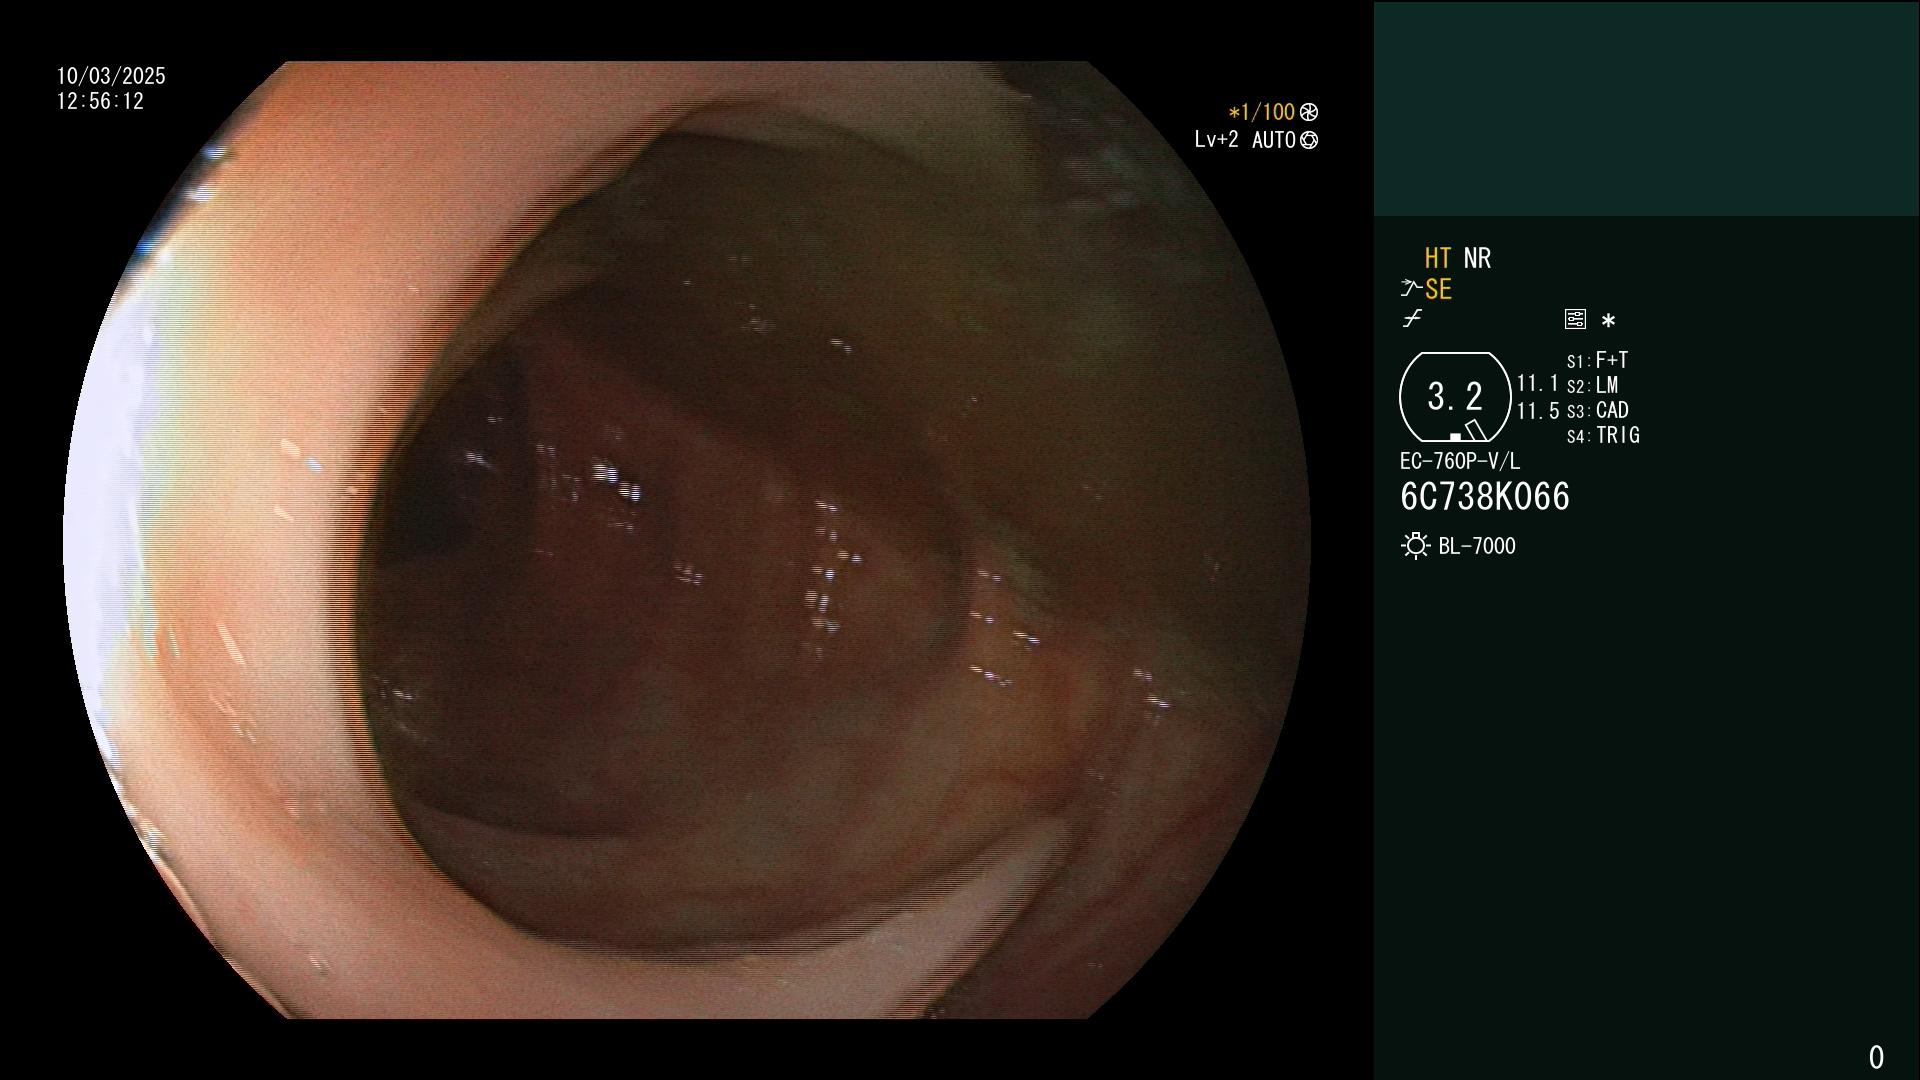Click the NR noise reduction indicator

(1477, 259)
